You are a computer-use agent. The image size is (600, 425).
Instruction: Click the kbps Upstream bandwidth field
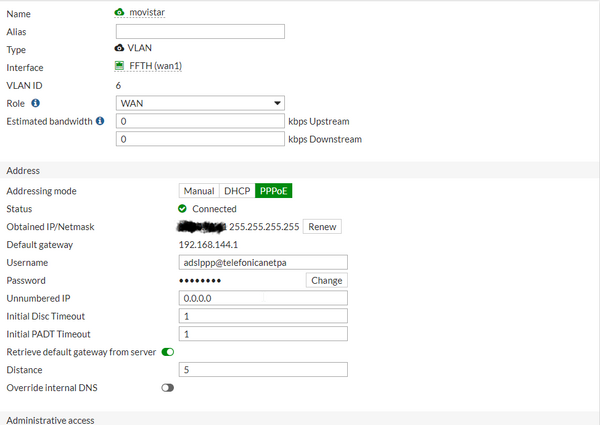click(201, 121)
